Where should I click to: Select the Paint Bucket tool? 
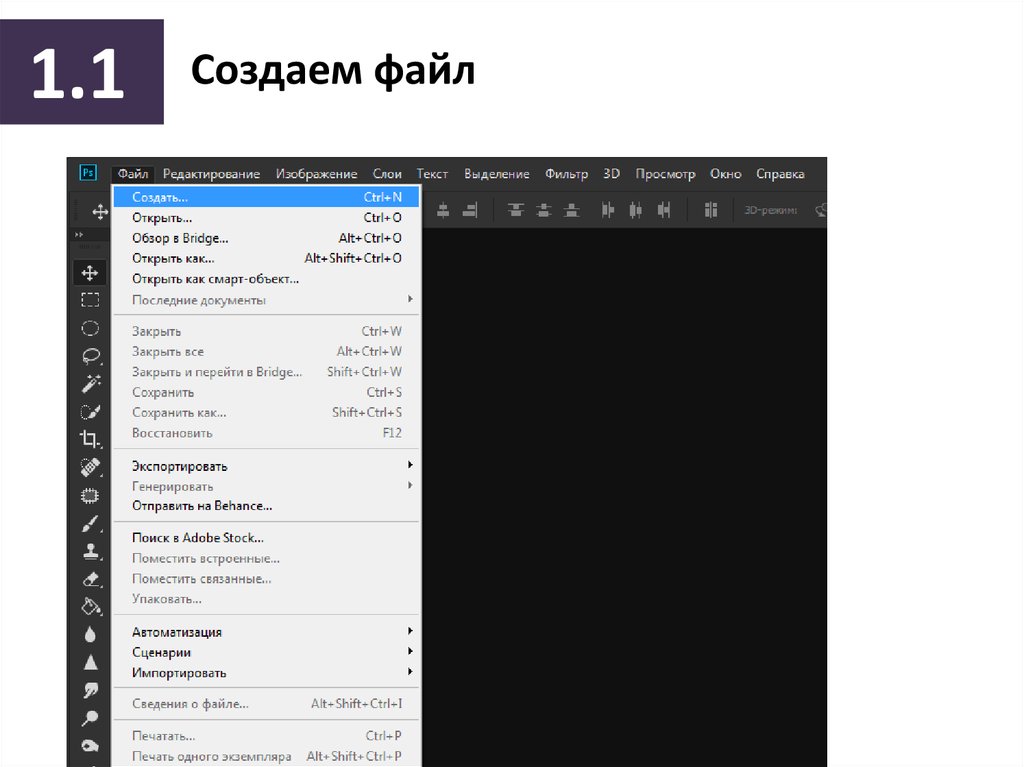(x=90, y=606)
